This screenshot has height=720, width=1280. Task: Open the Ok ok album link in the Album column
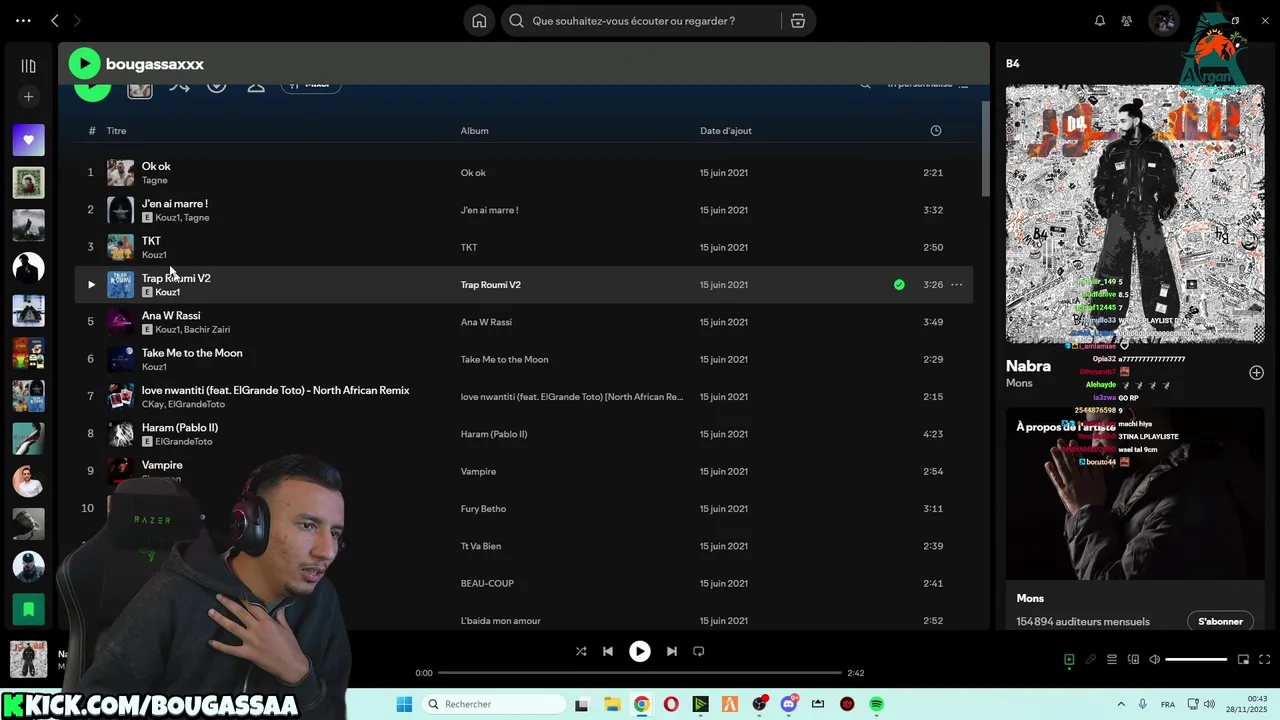coord(473,173)
